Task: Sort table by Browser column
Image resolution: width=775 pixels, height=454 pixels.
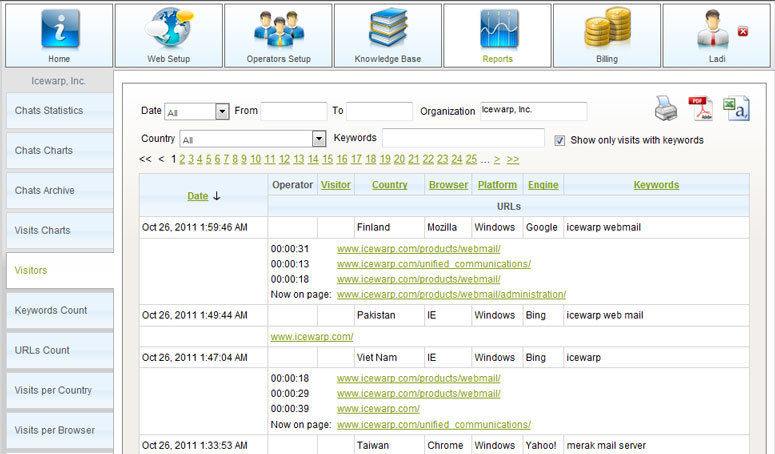Action: pos(448,185)
